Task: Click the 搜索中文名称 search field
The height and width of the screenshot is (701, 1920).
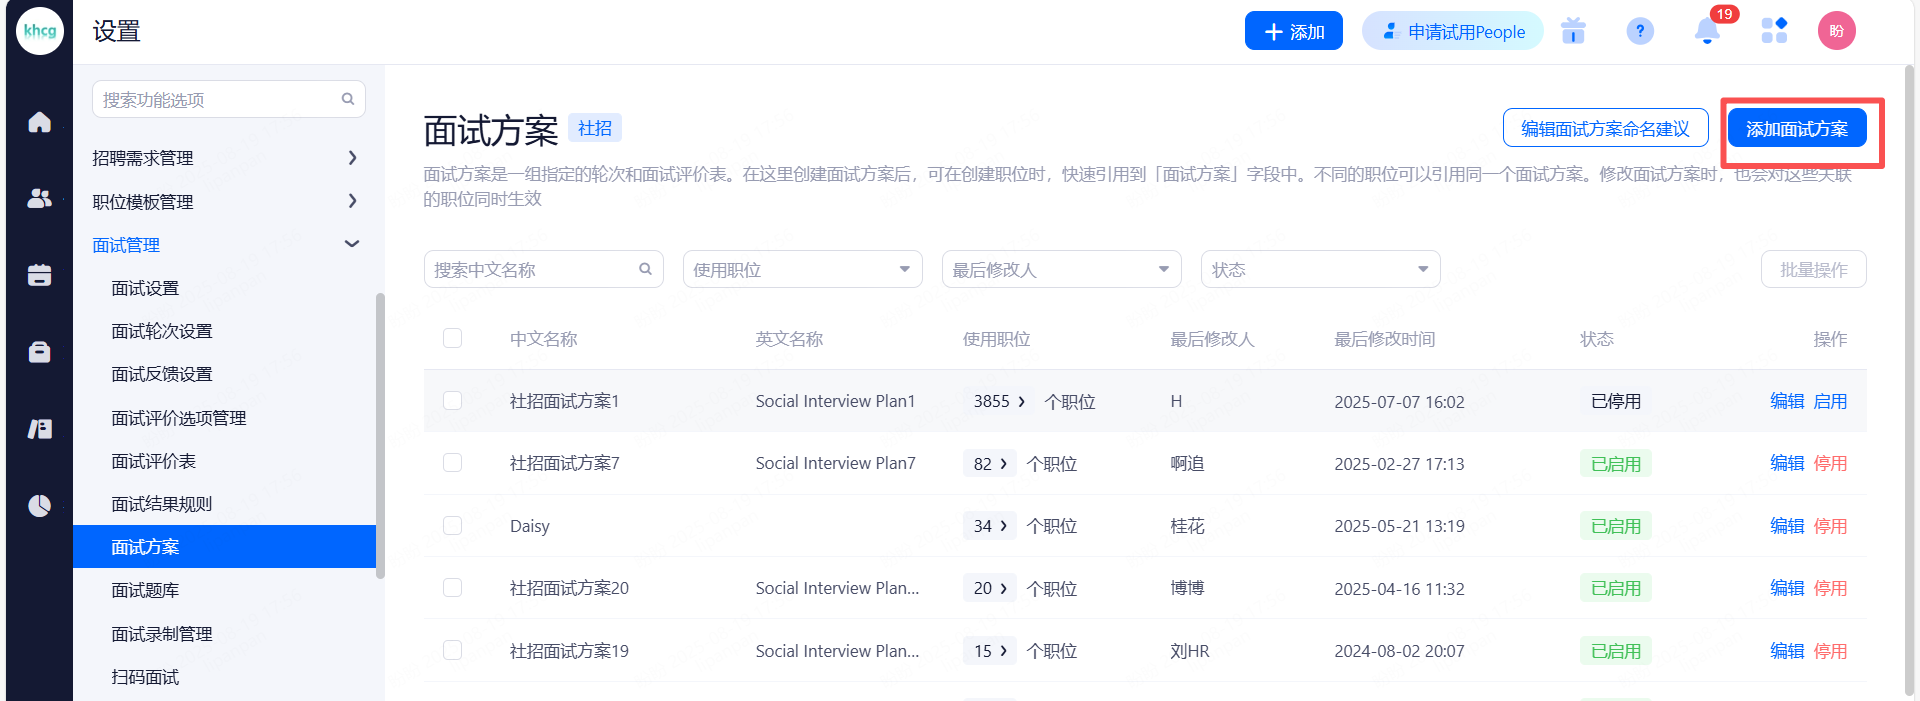Action: 534,270
